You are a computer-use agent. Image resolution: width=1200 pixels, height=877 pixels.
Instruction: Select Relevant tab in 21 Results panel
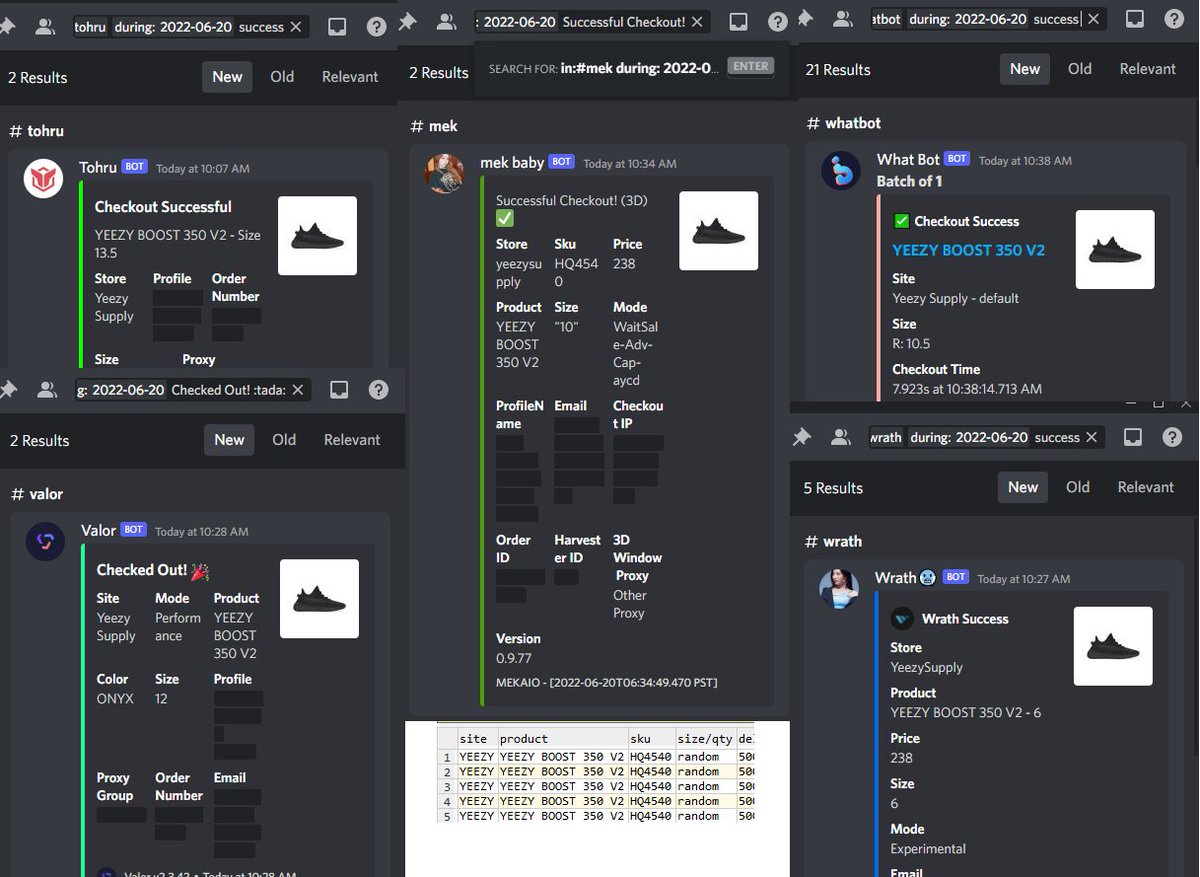[1148, 69]
